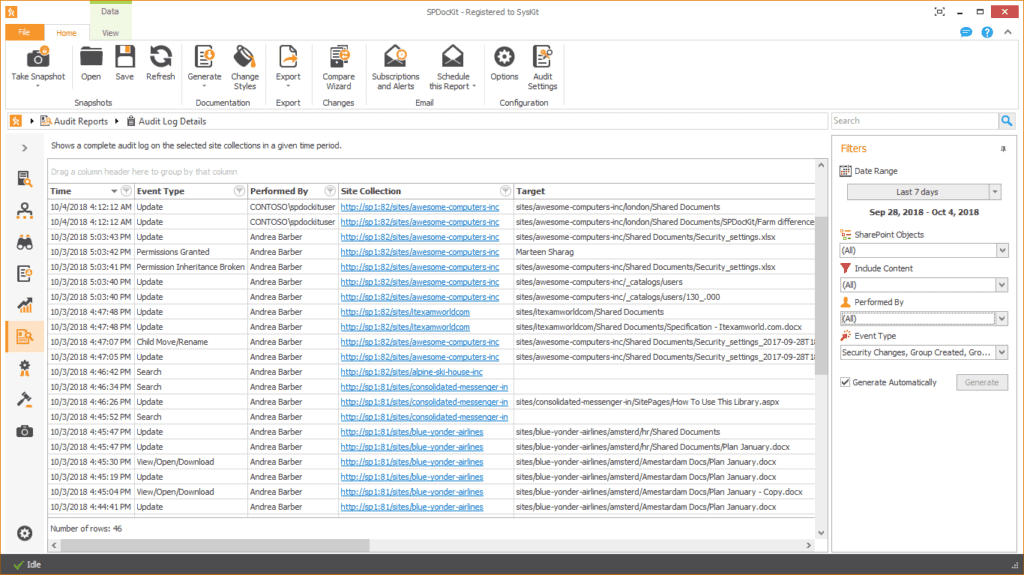Select the Child Move/Rename event cell
Viewport: 1024px width, 575px height.
pyautogui.click(x=191, y=342)
